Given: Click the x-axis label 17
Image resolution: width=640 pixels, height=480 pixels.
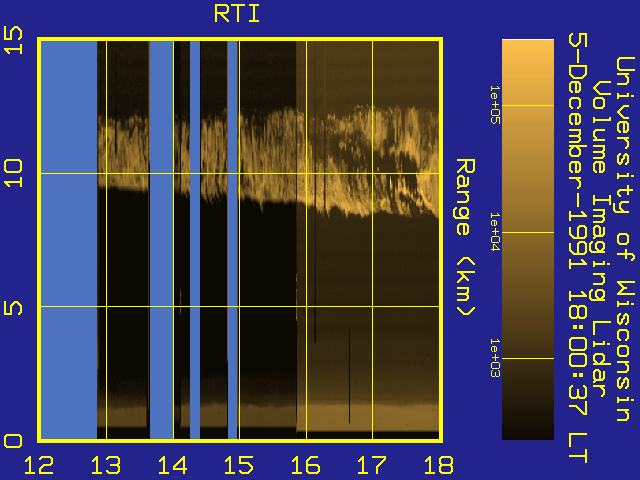Looking at the screenshot, I should pos(372,465).
